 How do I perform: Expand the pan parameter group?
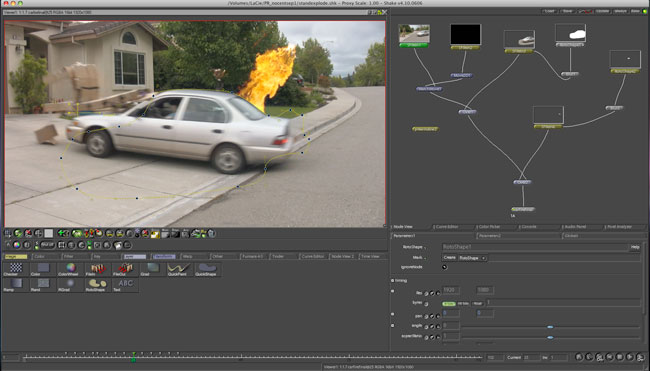[392, 314]
